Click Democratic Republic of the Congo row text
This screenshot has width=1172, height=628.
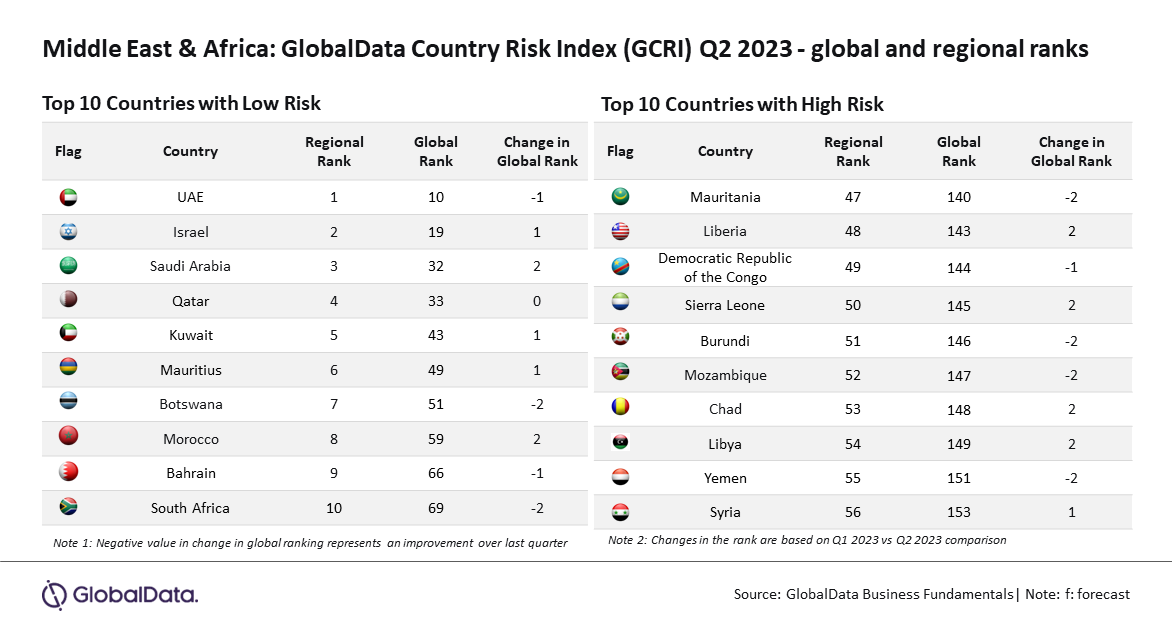point(725,267)
